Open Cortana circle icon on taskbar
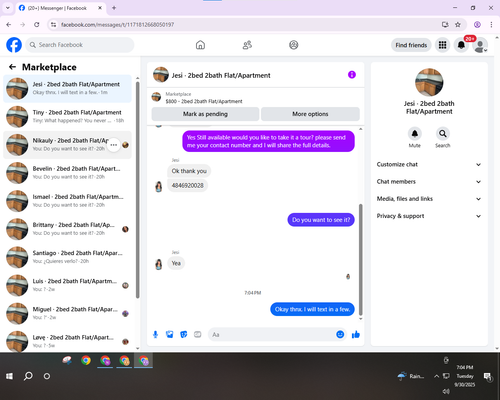Viewport: 500px width, 400px height. click(47, 376)
